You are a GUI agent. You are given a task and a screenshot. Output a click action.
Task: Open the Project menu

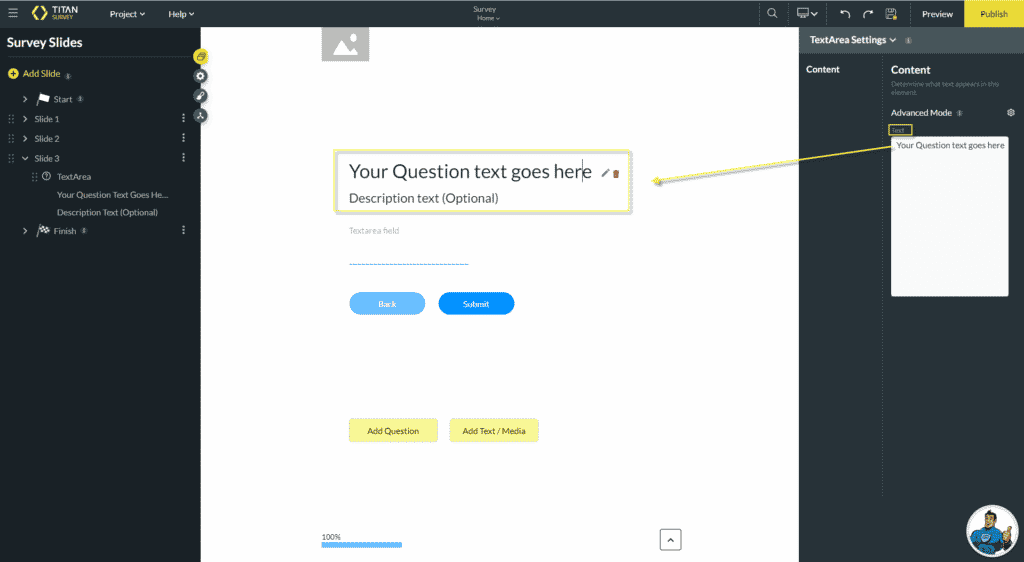[x=127, y=14]
